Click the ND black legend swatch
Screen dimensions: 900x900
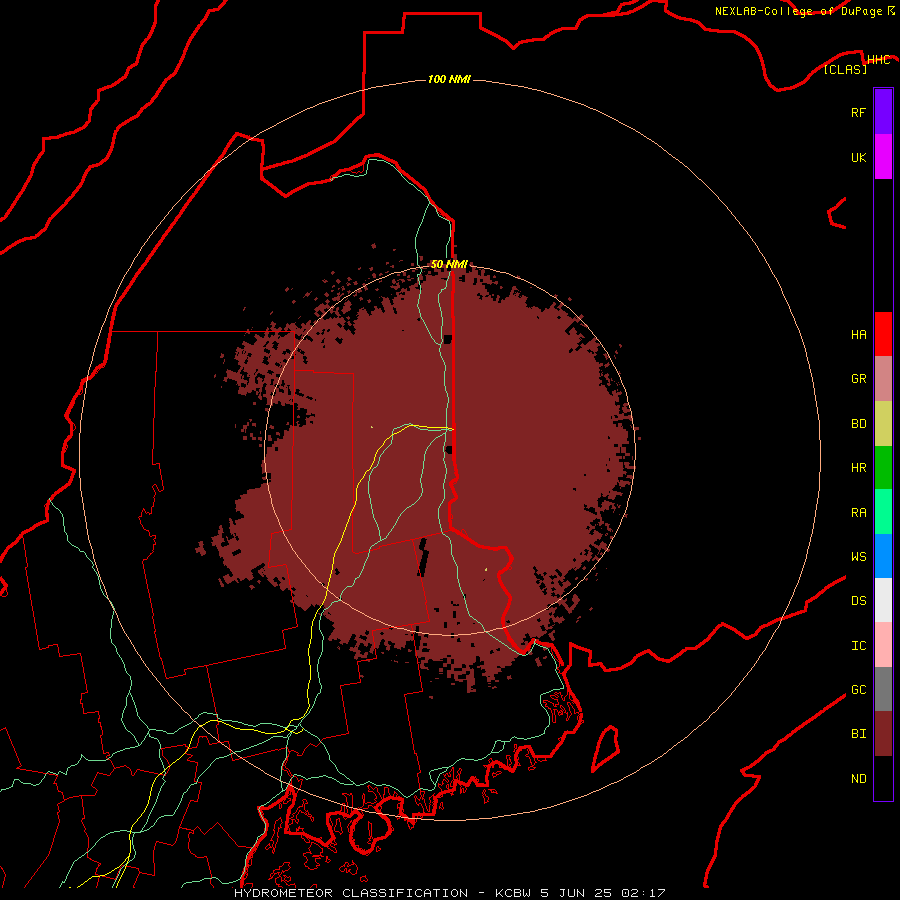(883, 778)
